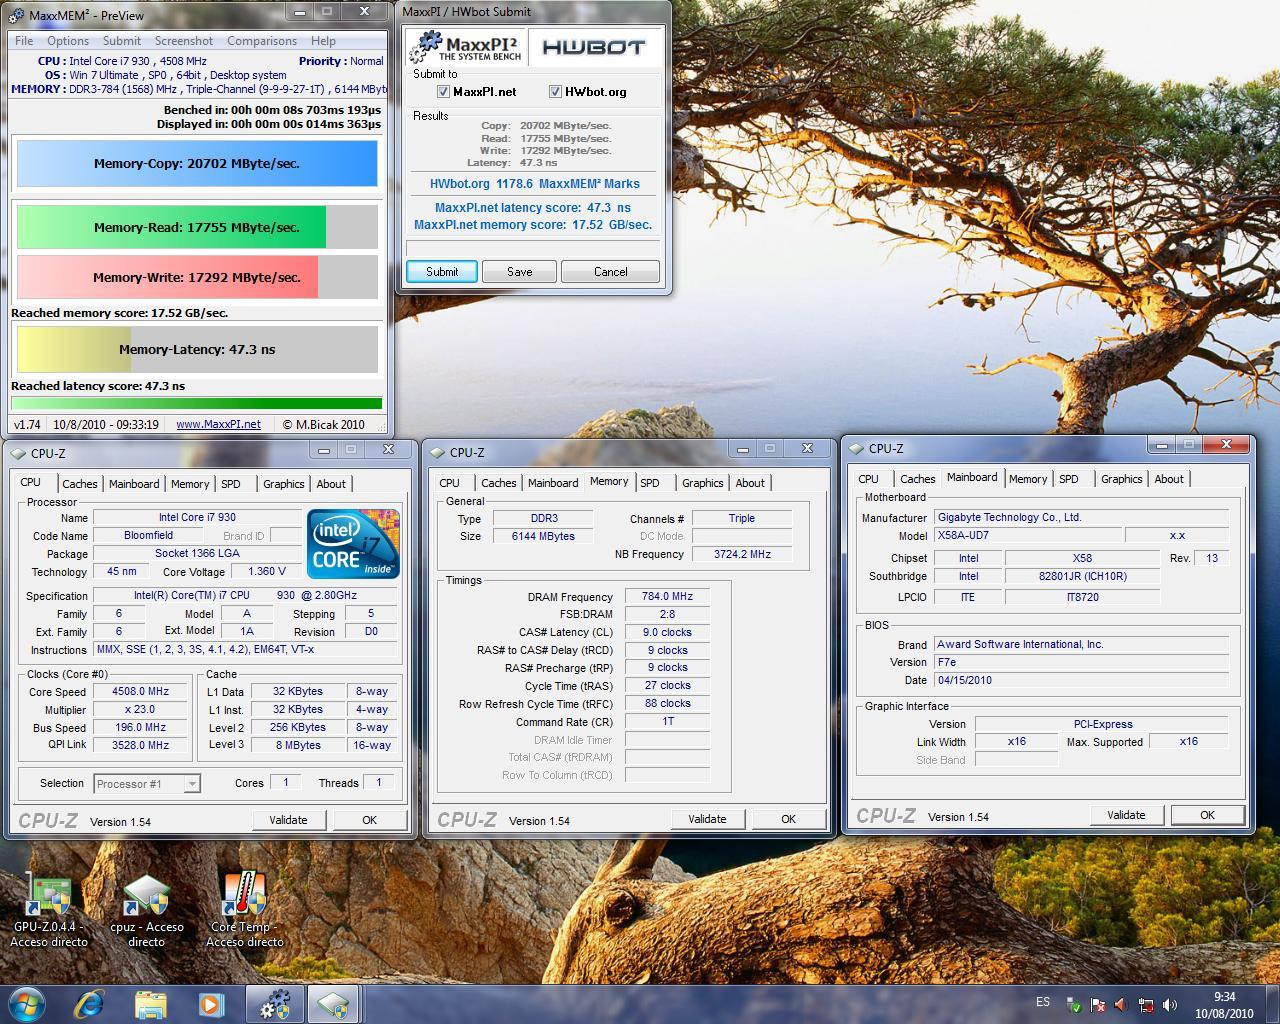Switch to Caches tab in left CPU-Z
The height and width of the screenshot is (1024, 1280).
click(80, 484)
